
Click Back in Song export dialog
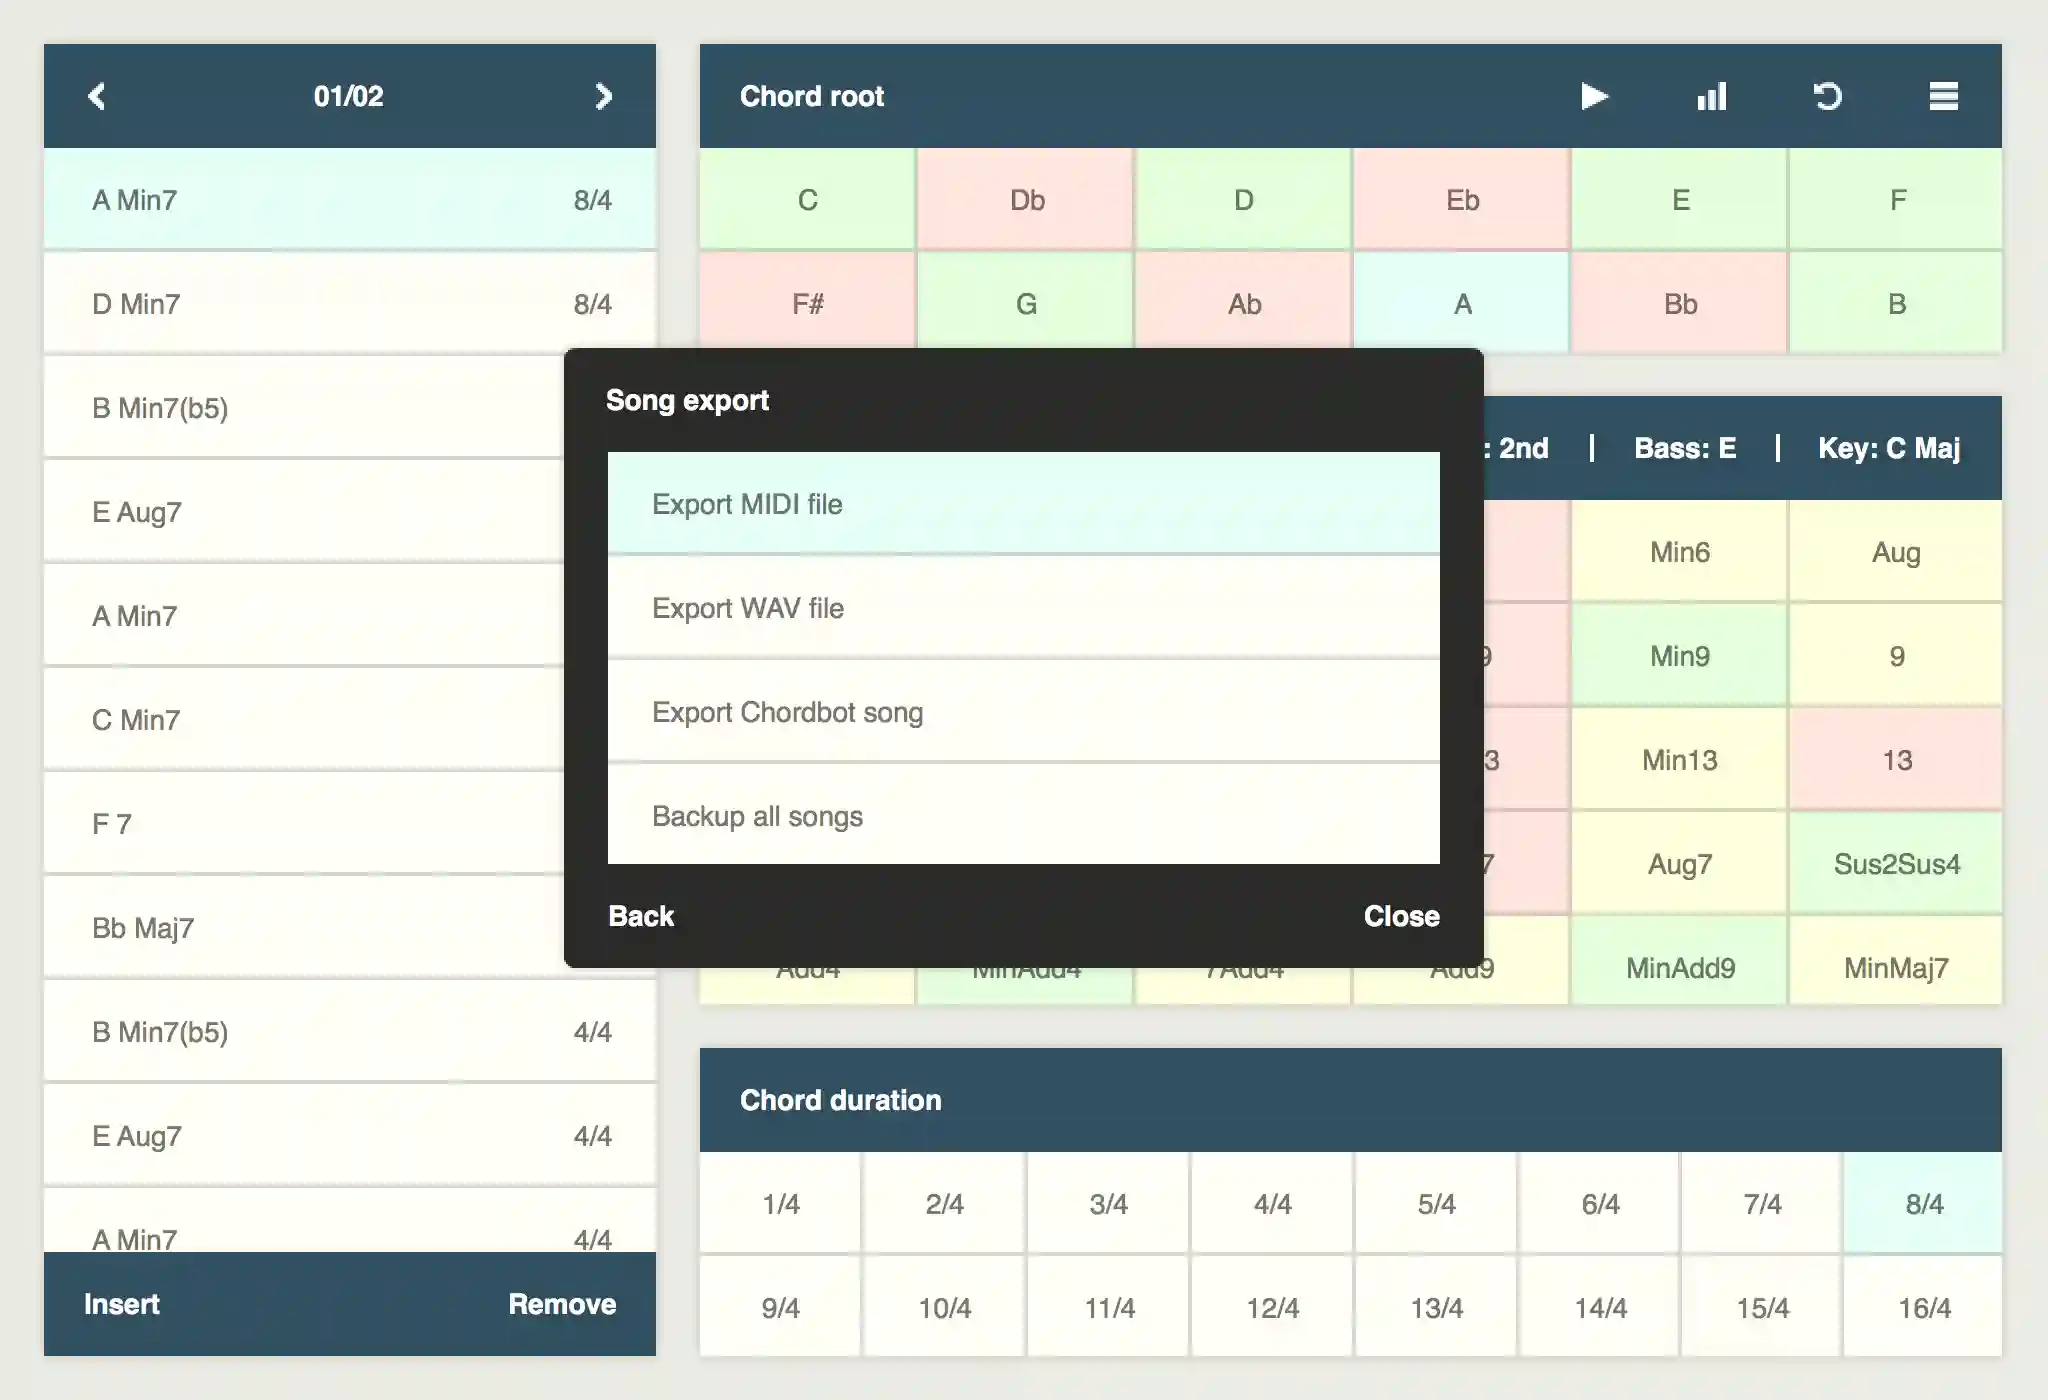pos(641,916)
